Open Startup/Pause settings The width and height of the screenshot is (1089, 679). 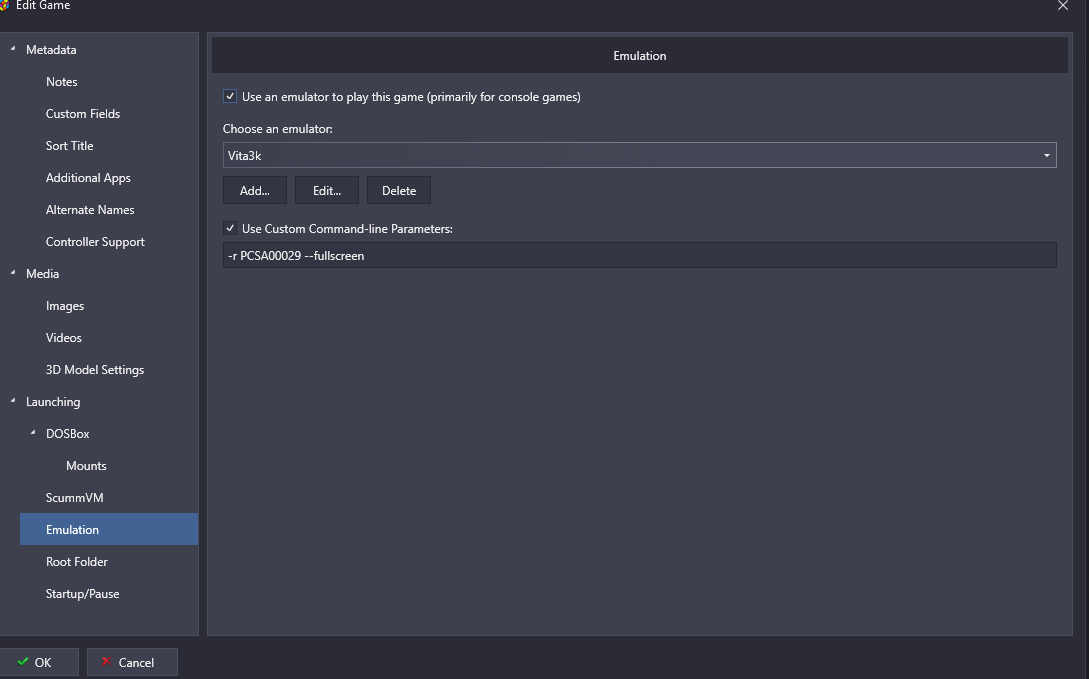[x=83, y=593]
